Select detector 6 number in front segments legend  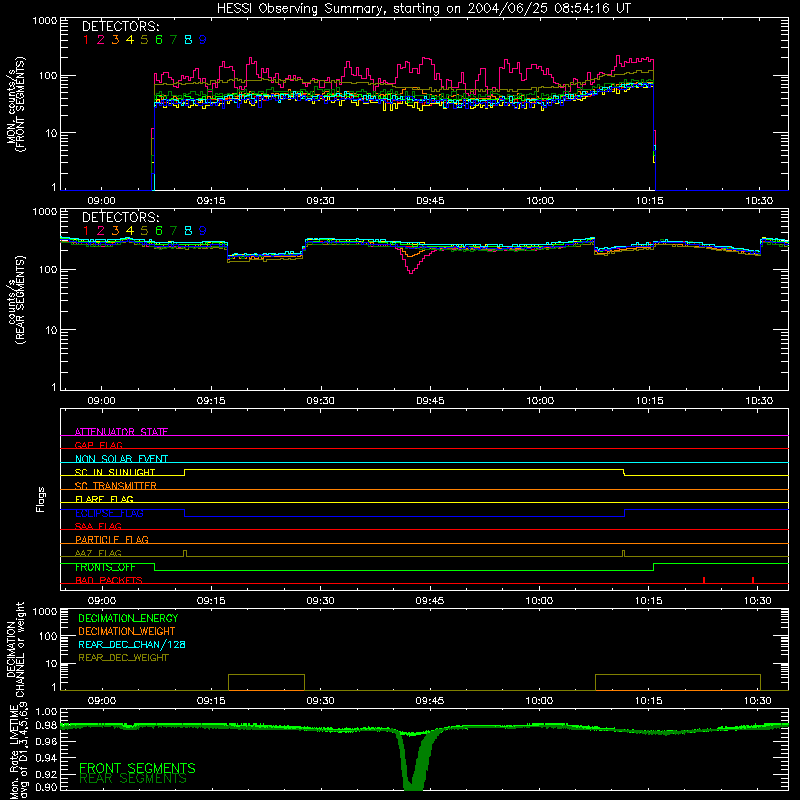(159, 40)
